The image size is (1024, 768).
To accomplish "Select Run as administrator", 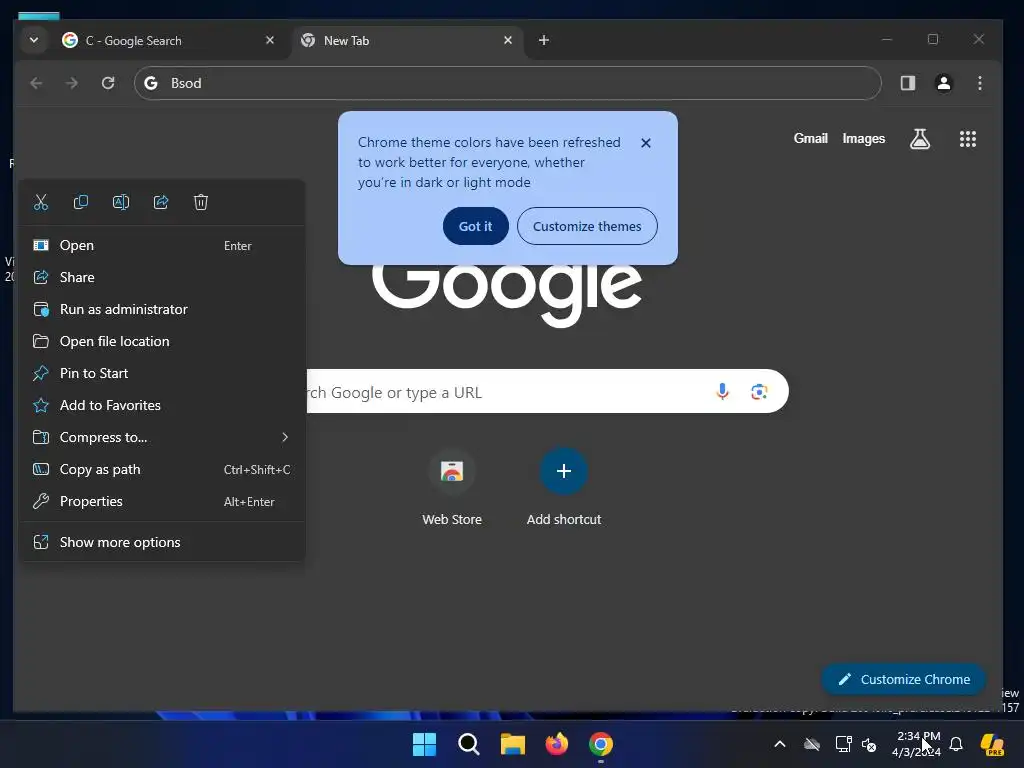I will point(163,310).
